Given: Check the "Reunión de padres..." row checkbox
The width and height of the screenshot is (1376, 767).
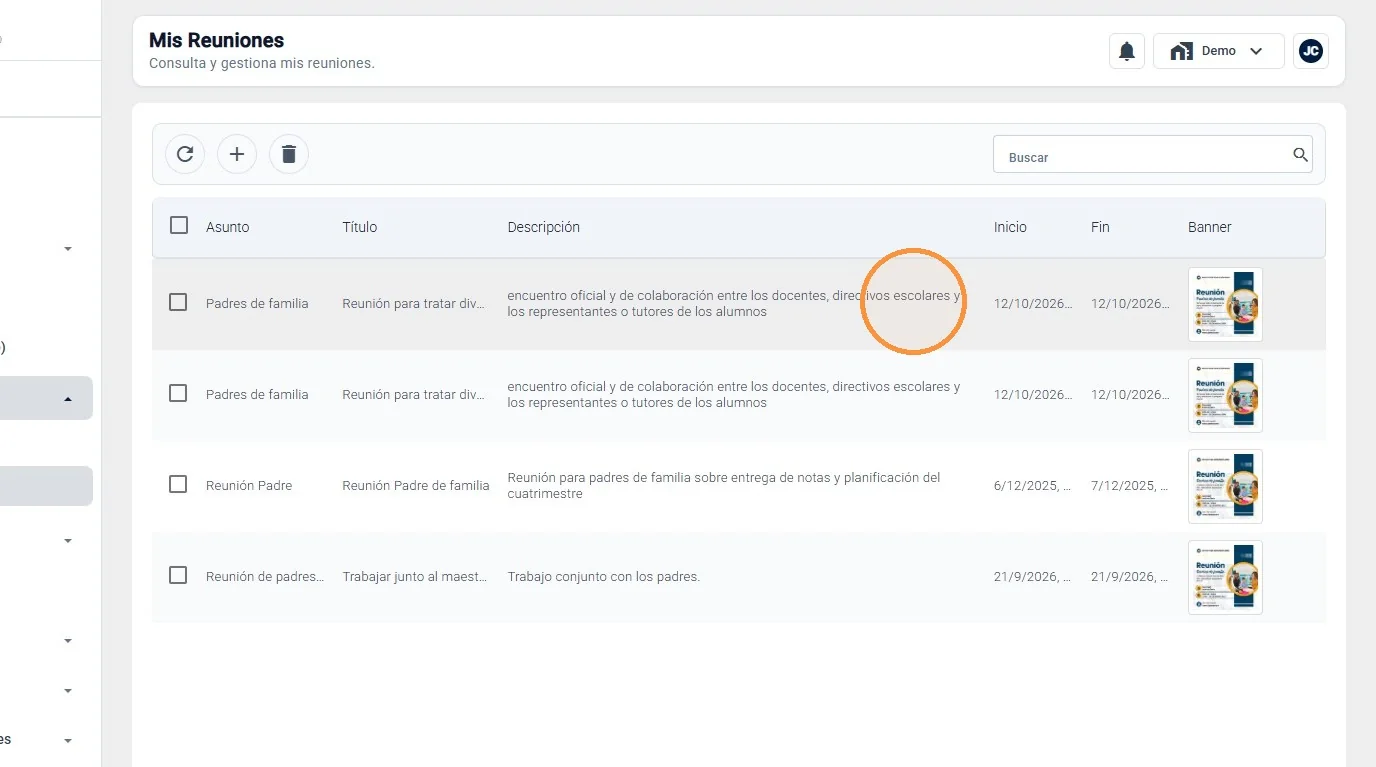Looking at the screenshot, I should (178, 575).
